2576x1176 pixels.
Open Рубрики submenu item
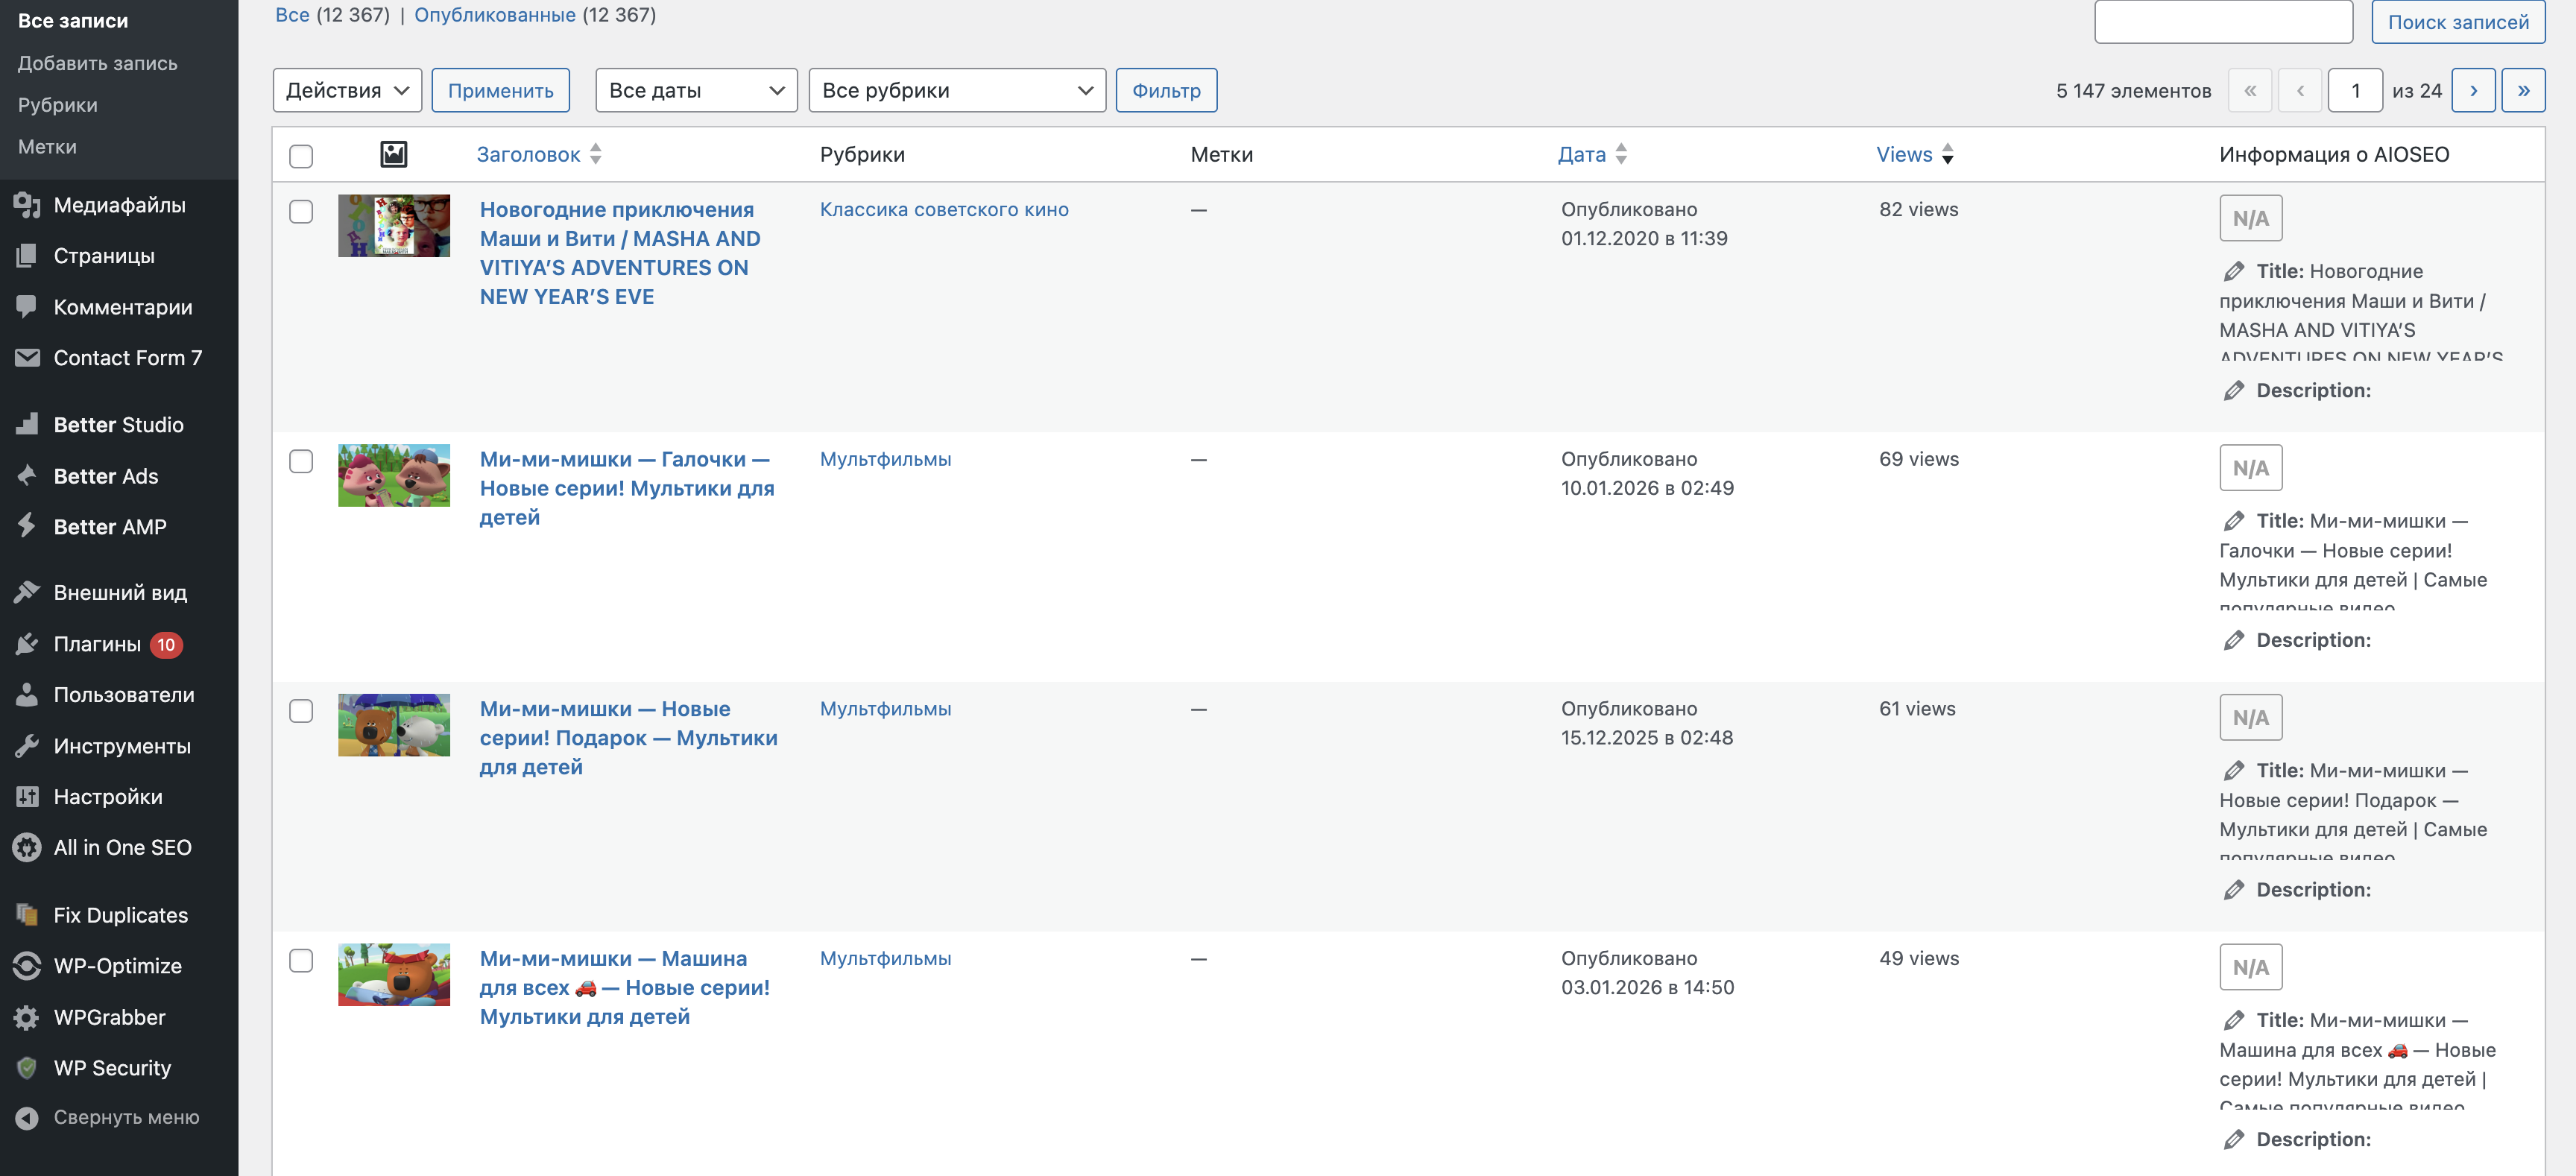click(x=57, y=105)
